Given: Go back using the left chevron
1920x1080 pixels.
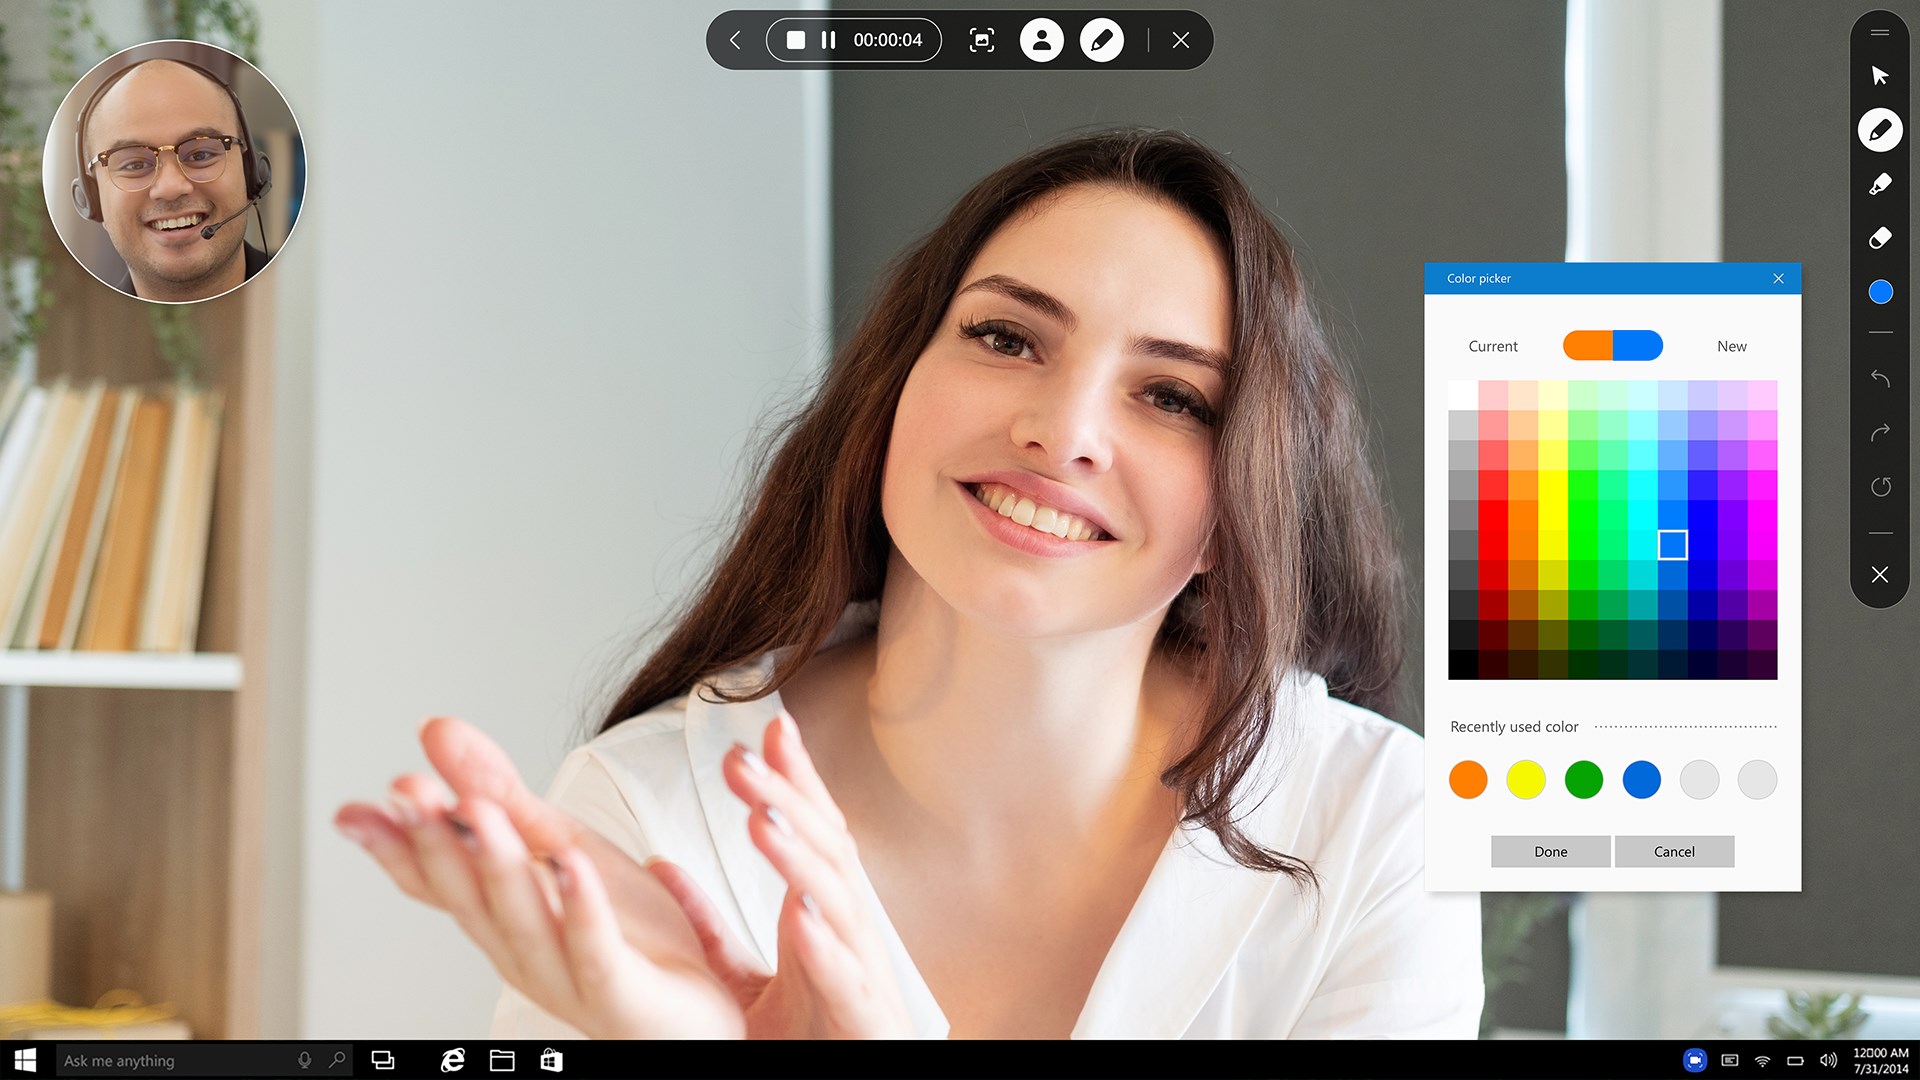Looking at the screenshot, I should coord(735,40).
